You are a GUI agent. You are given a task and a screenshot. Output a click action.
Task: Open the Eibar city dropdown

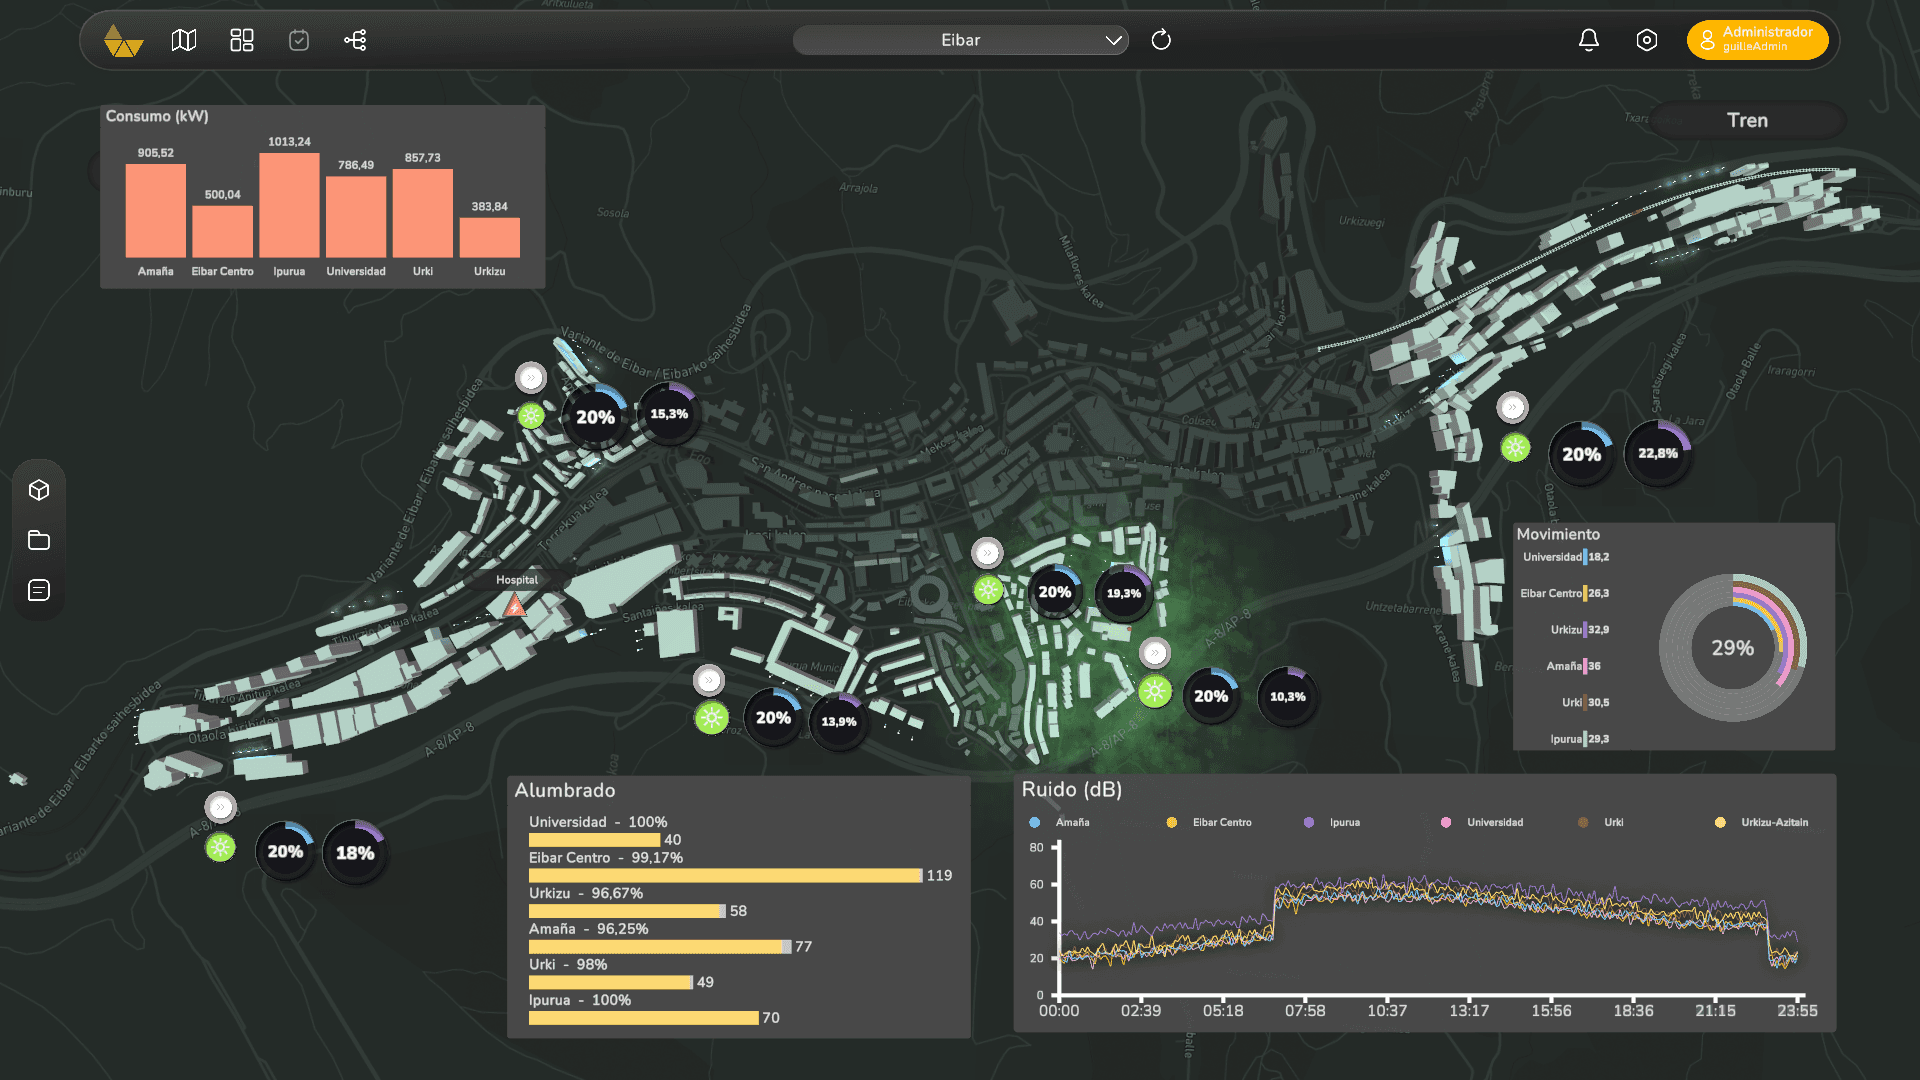tap(960, 40)
